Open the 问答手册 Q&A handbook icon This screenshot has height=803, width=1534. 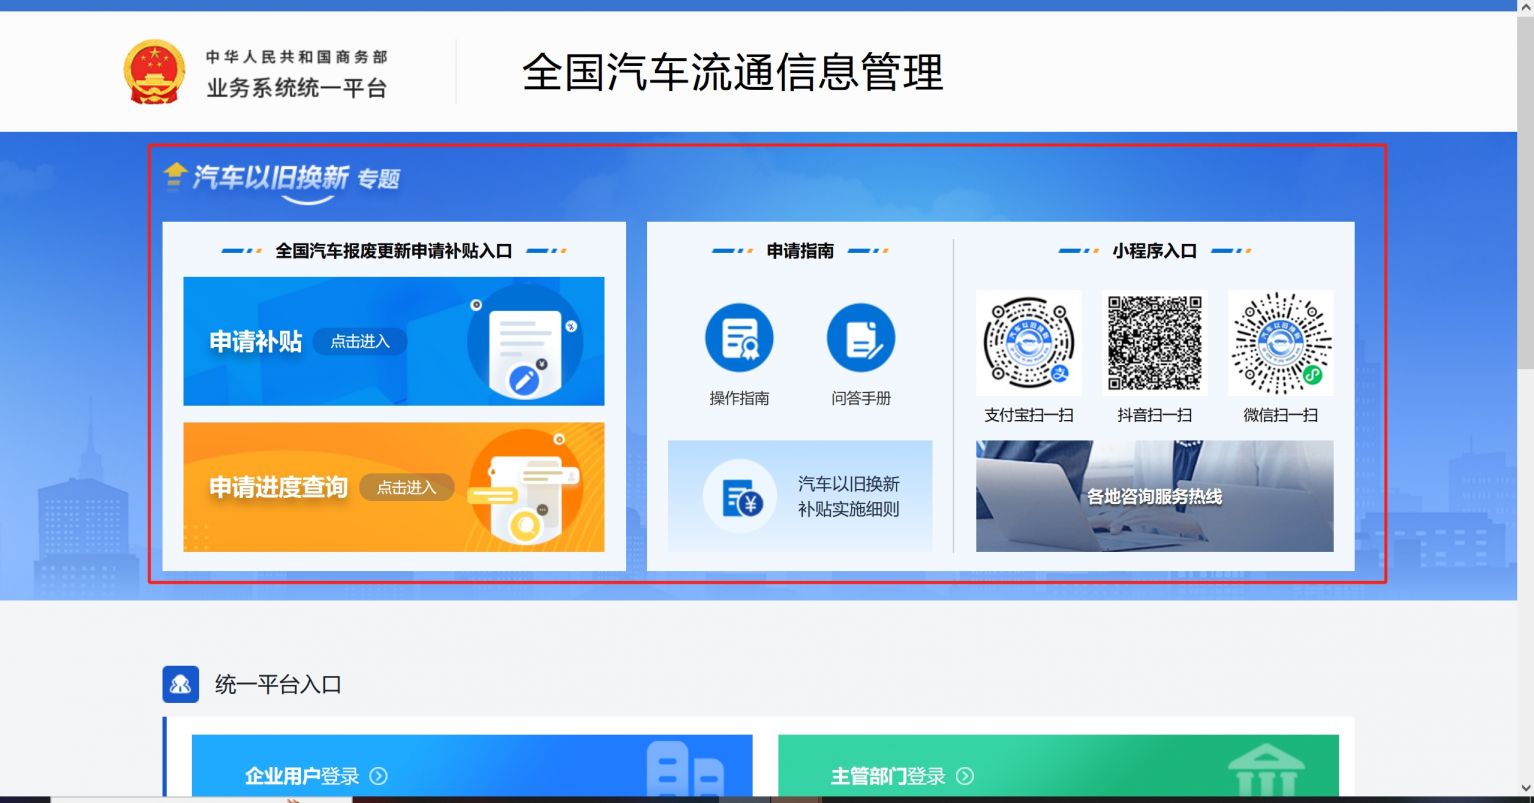tap(860, 338)
